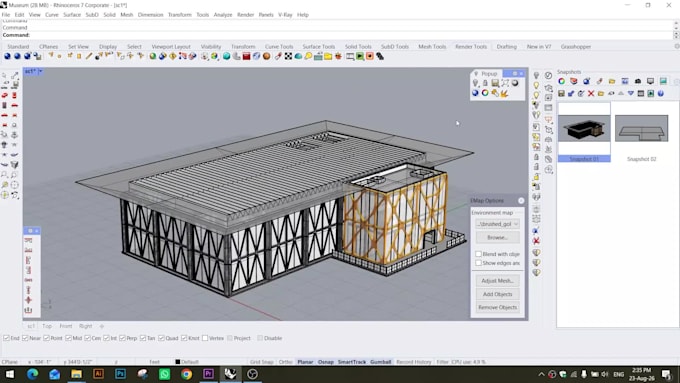Image resolution: width=680 pixels, height=383 pixels.
Task: Enable the Show edges checkbox
Action: 478,263
